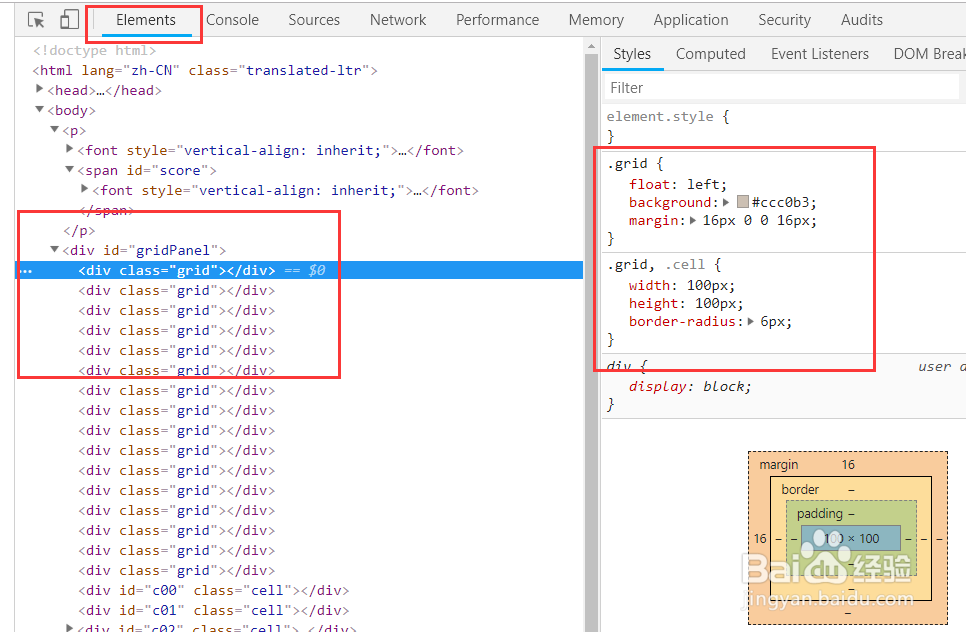Click the doctype html line
Viewport: 966px width, 632px height.
point(94,51)
